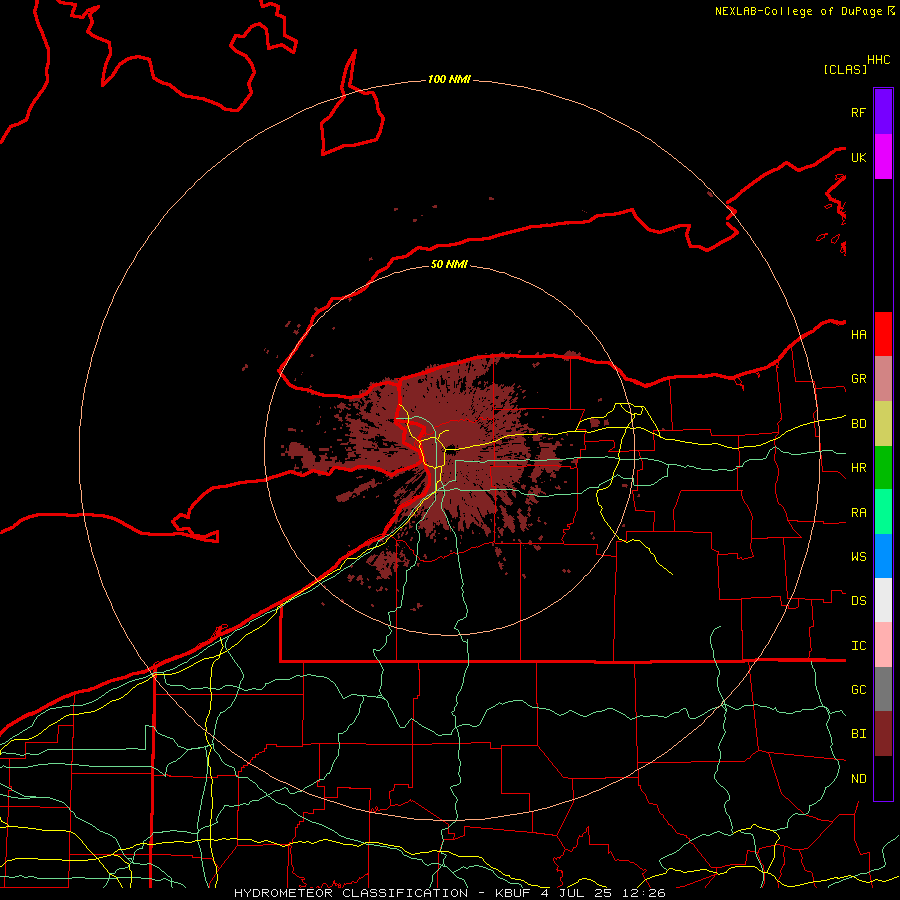This screenshot has height=900, width=900.
Task: Click the NEXLAB-College of DuPage header text
Action: (799, 11)
